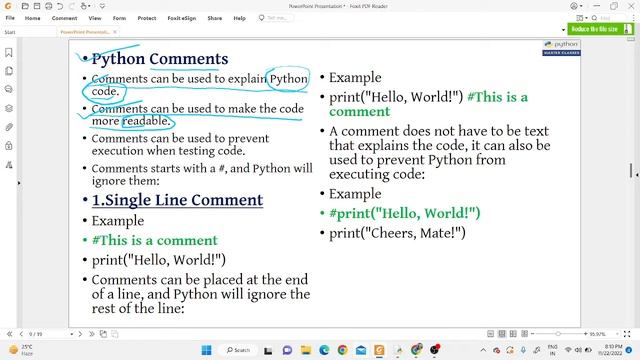640x360 pixels.
Task: Go to first page button
Action: point(9,334)
